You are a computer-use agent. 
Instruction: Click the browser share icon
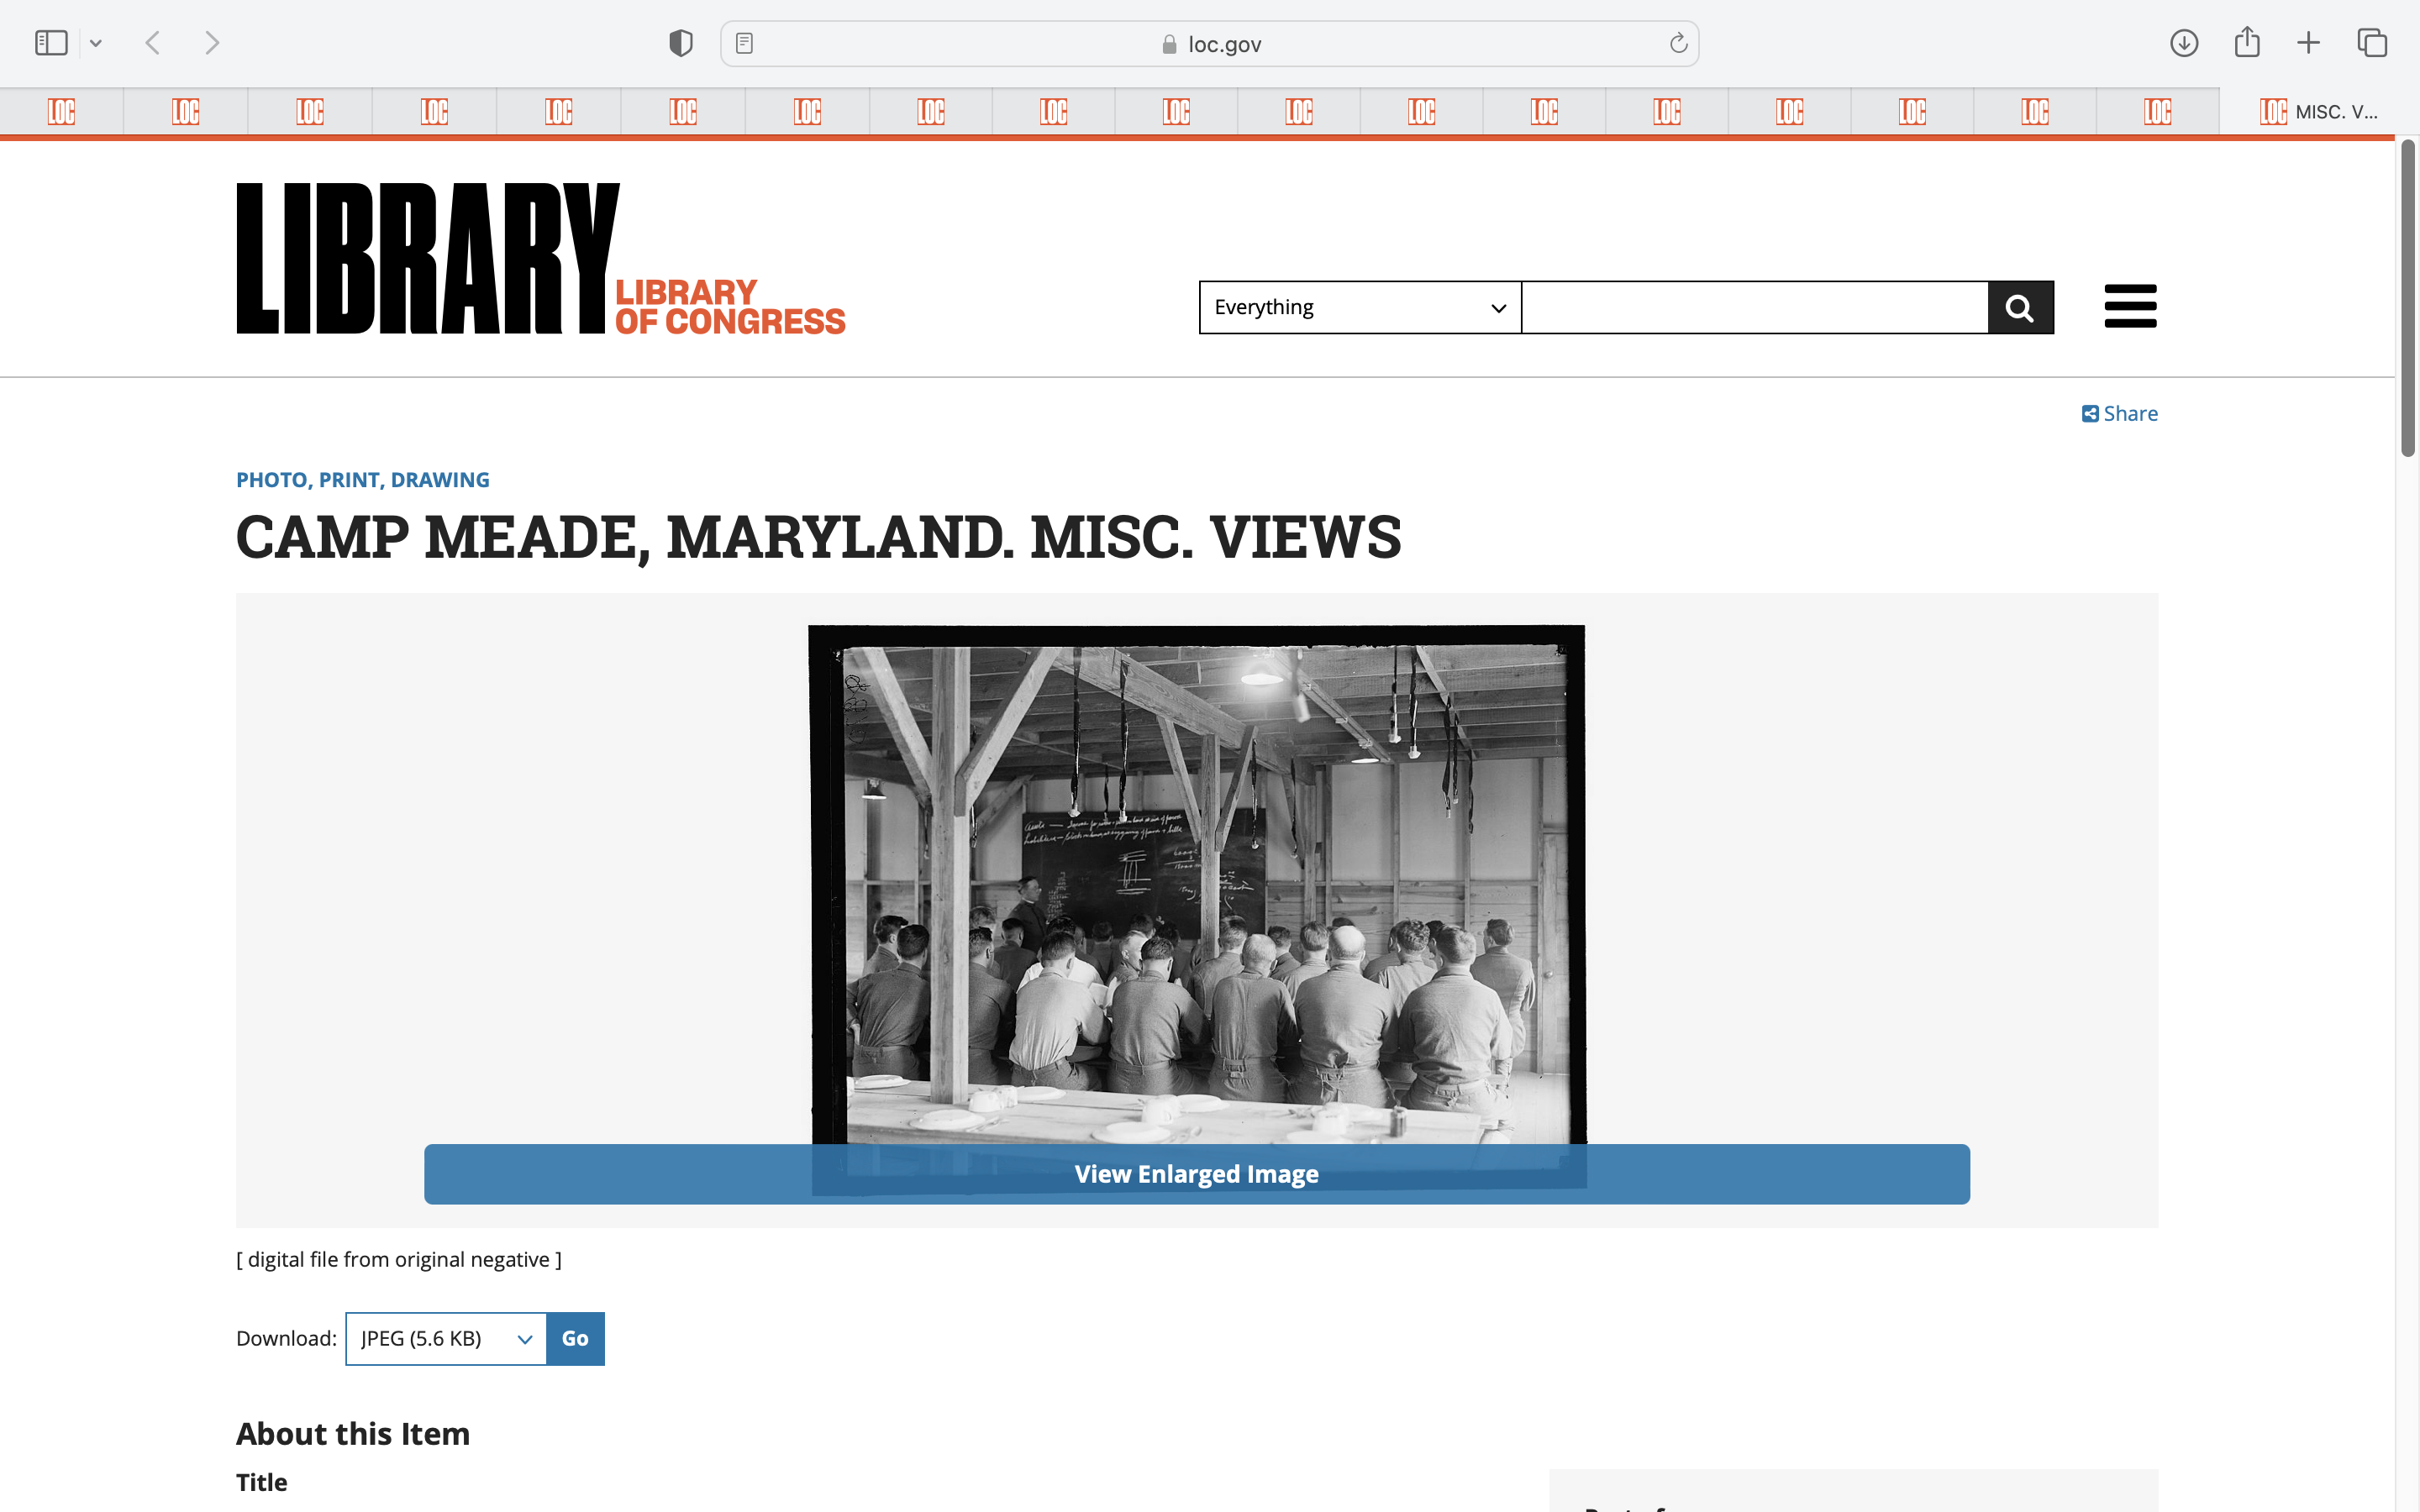2246,43
